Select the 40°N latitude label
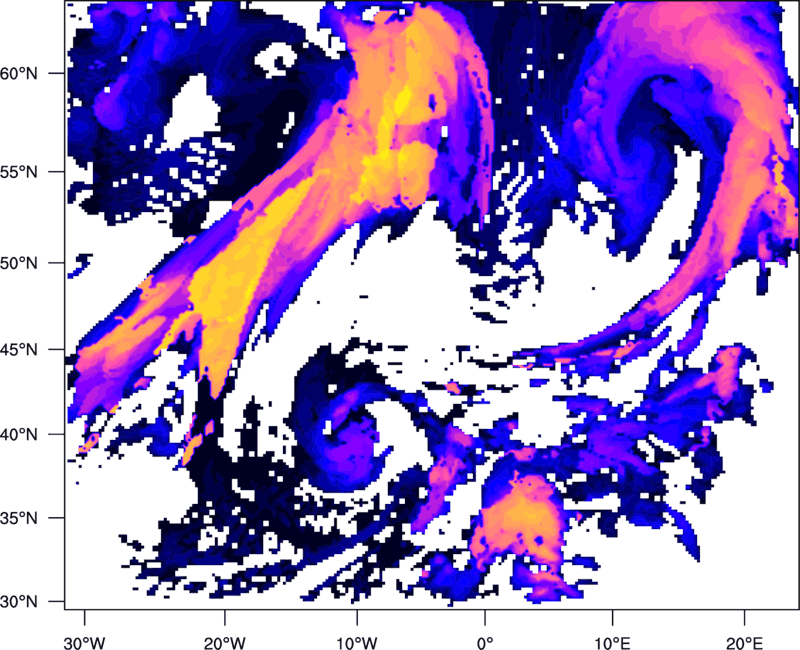Image resolution: width=800 pixels, height=650 pixels. [19, 435]
